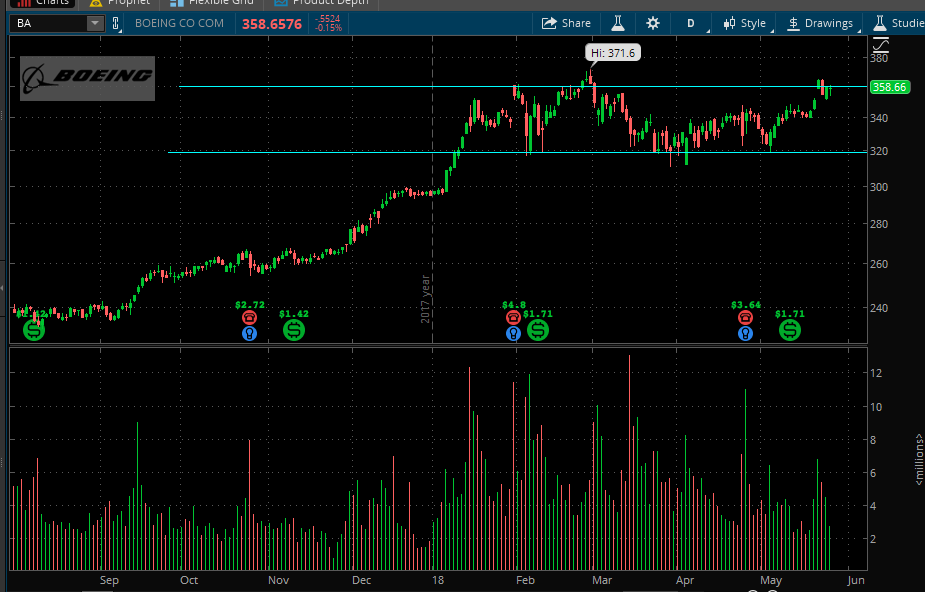Click the 2017 year marker label
Screen dimensions: 925x592
(x=425, y=299)
